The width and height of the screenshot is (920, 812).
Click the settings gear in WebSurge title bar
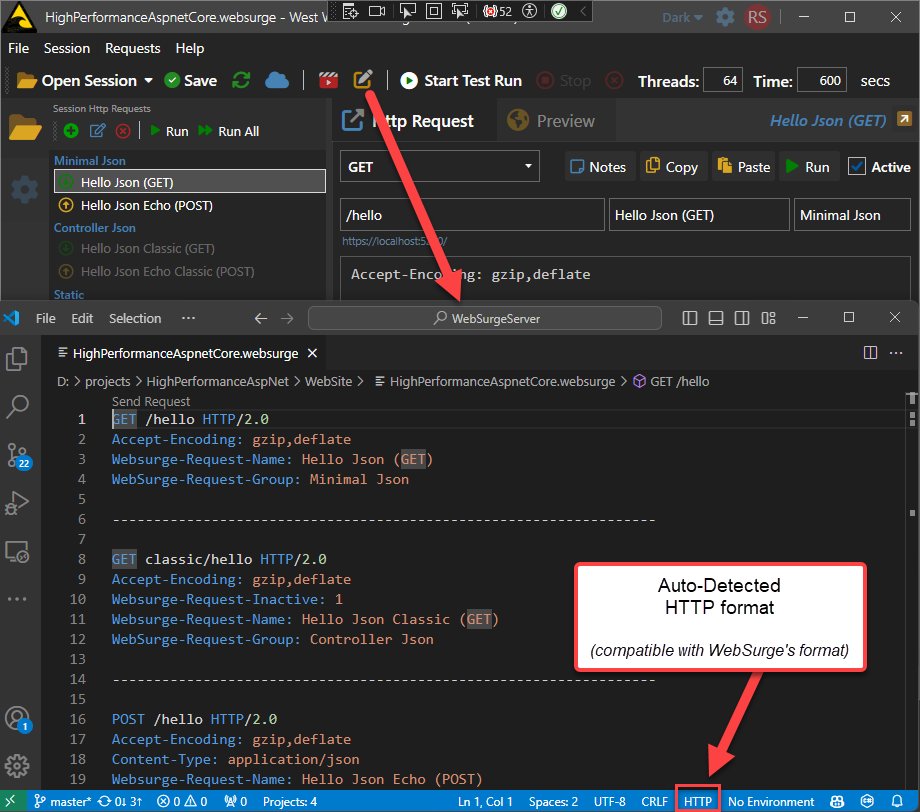click(x=725, y=17)
